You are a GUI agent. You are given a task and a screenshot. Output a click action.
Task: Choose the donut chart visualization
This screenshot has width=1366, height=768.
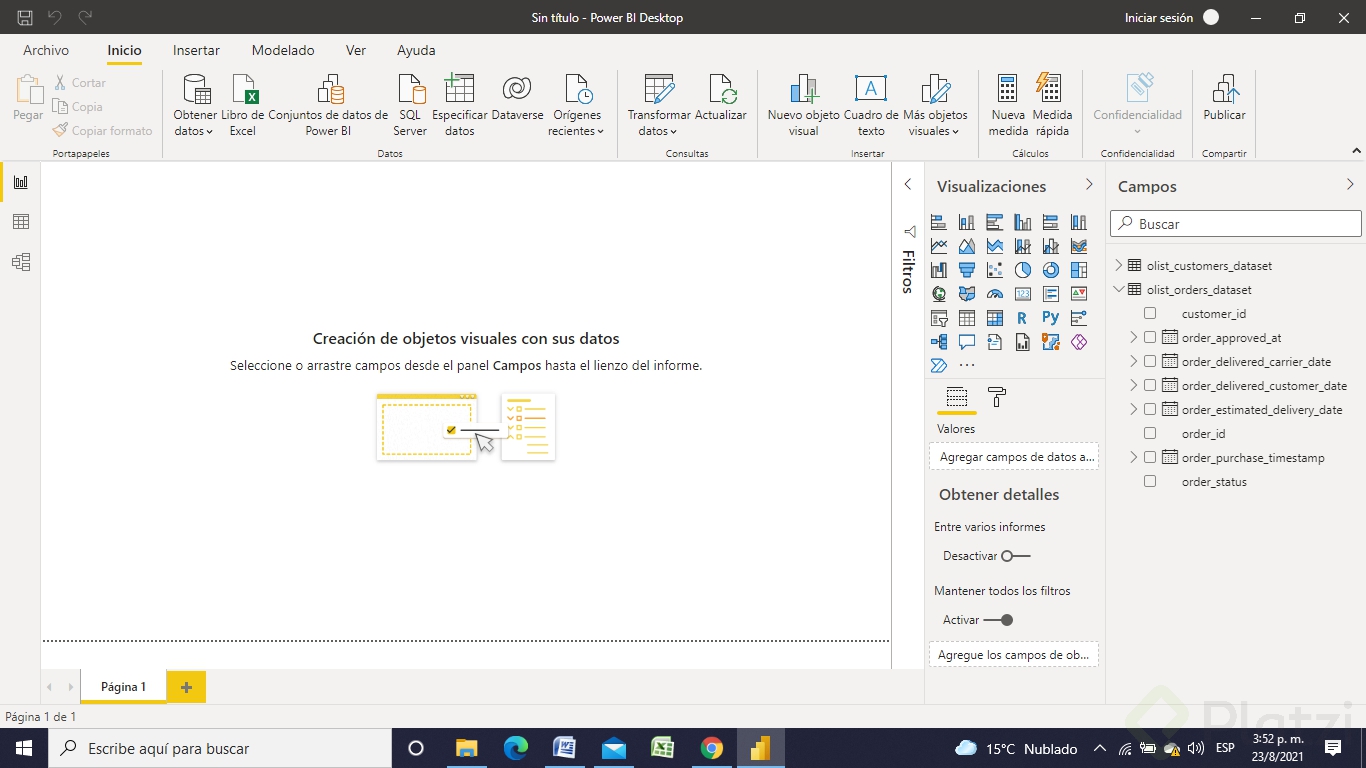click(x=1050, y=270)
